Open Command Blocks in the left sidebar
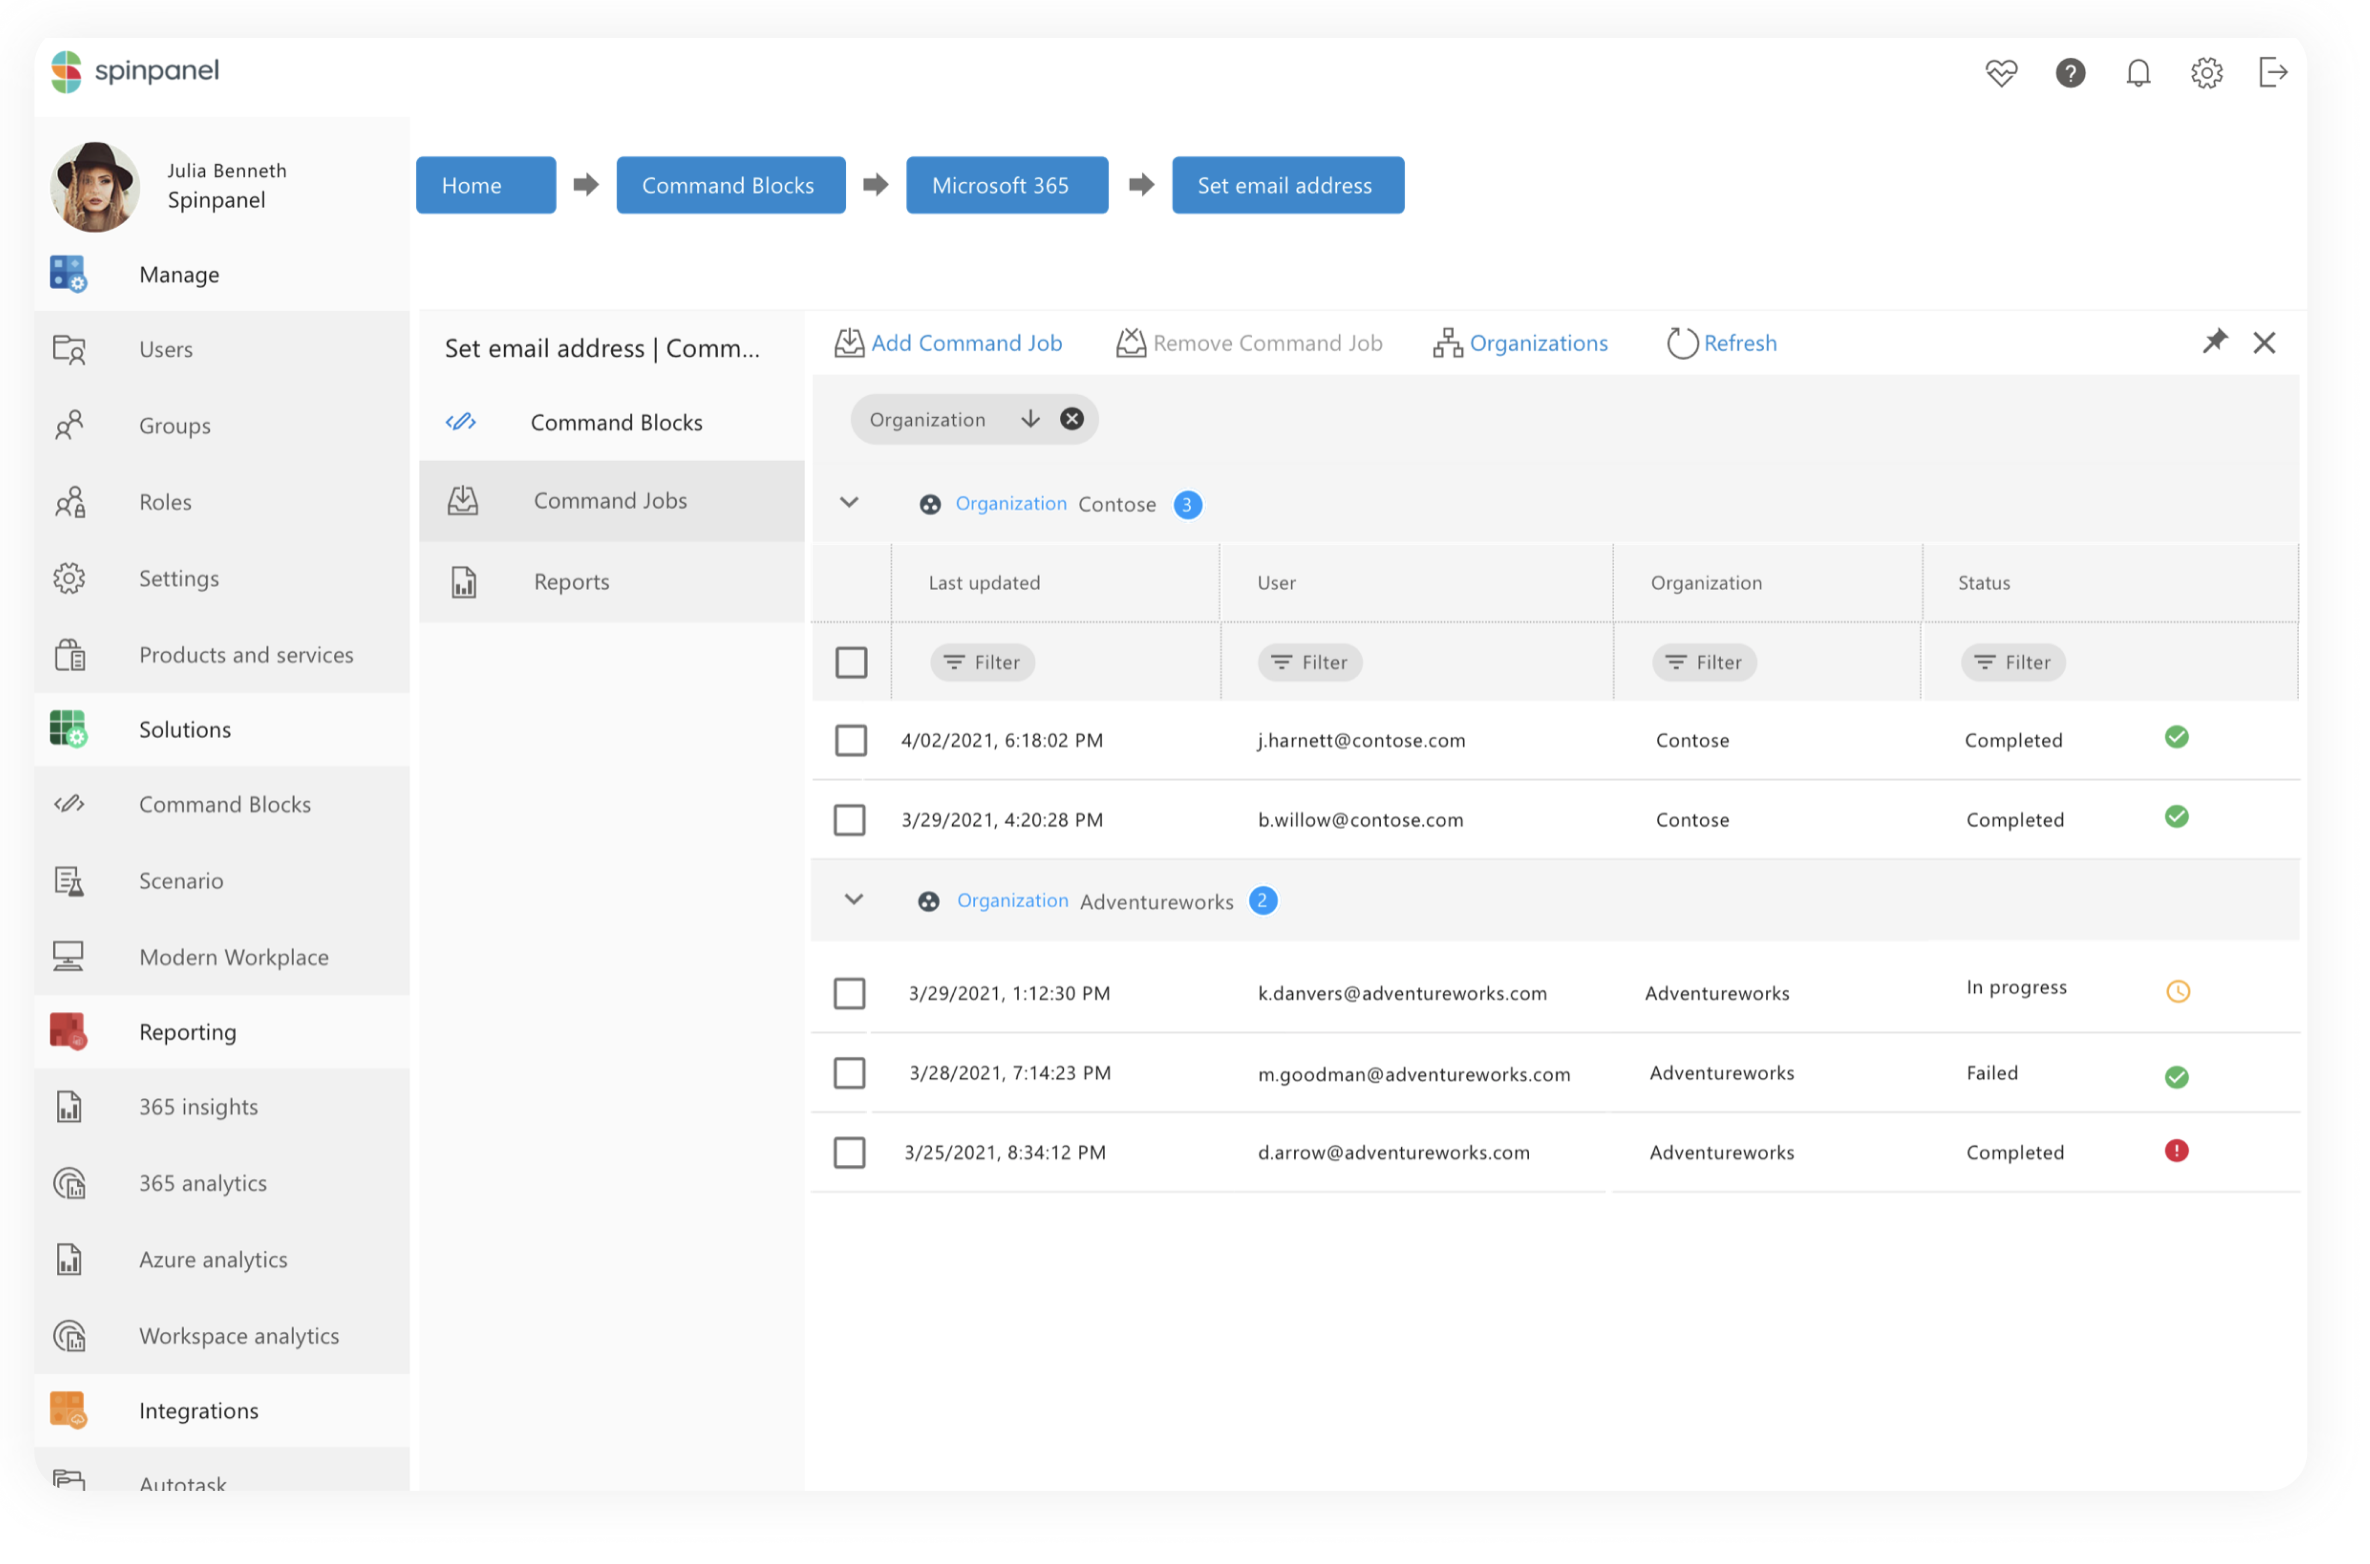Viewport: 2370px width, 1564px height. tap(222, 804)
